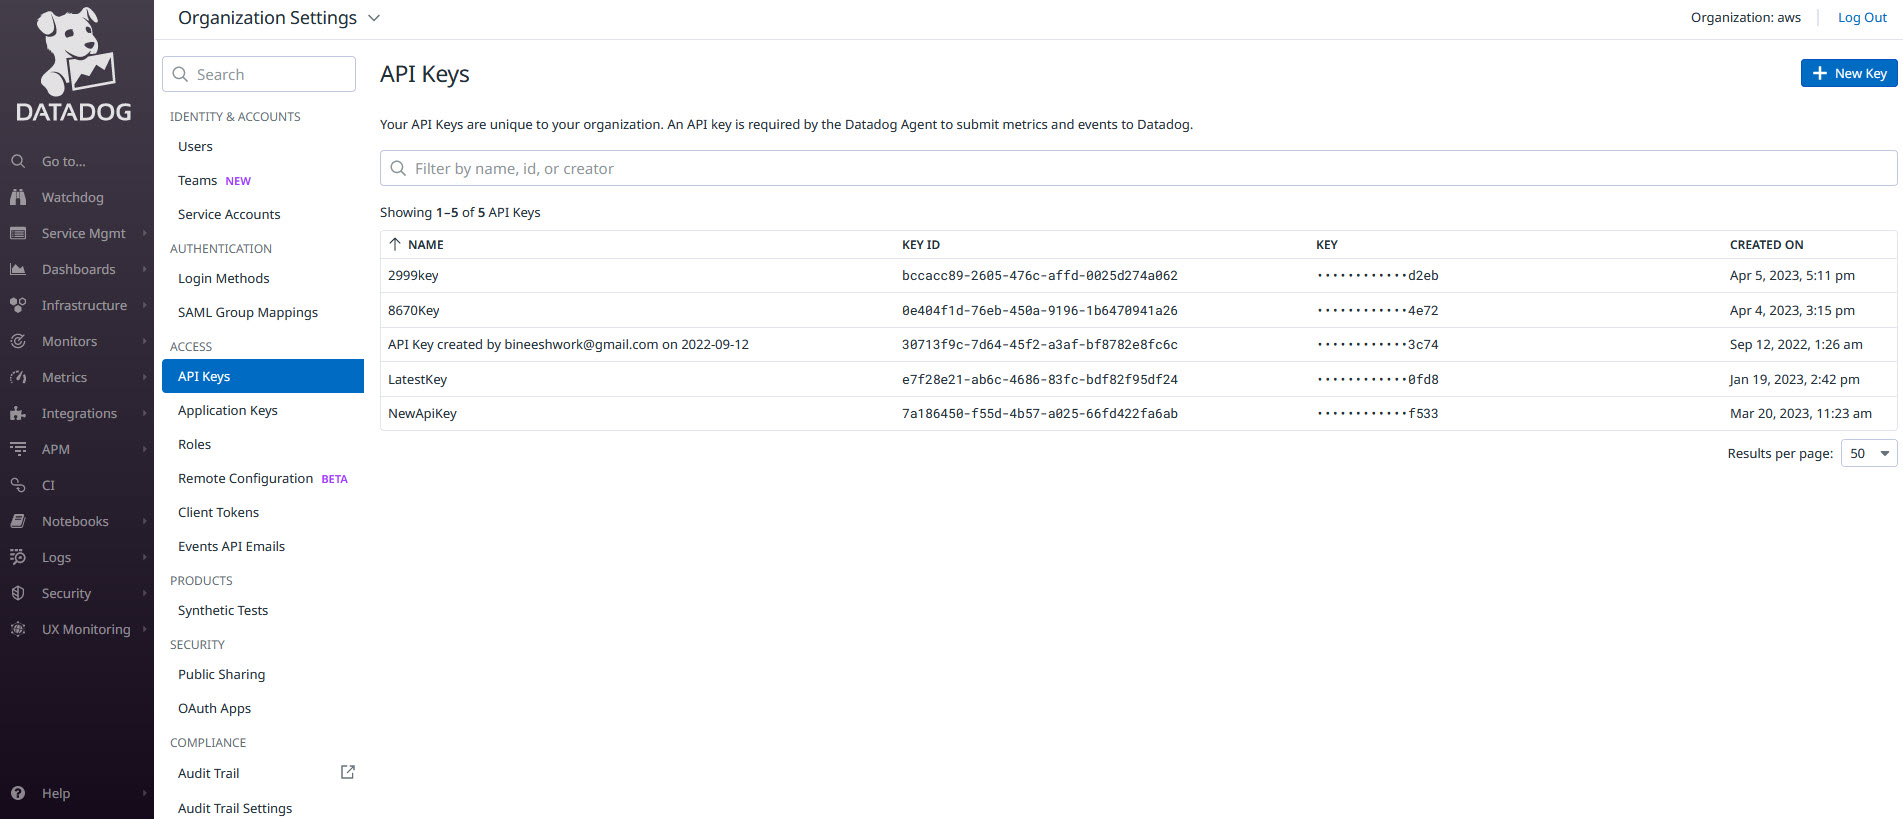Expand Infrastructure submenu arrow
The height and width of the screenshot is (819, 1903).
(145, 305)
